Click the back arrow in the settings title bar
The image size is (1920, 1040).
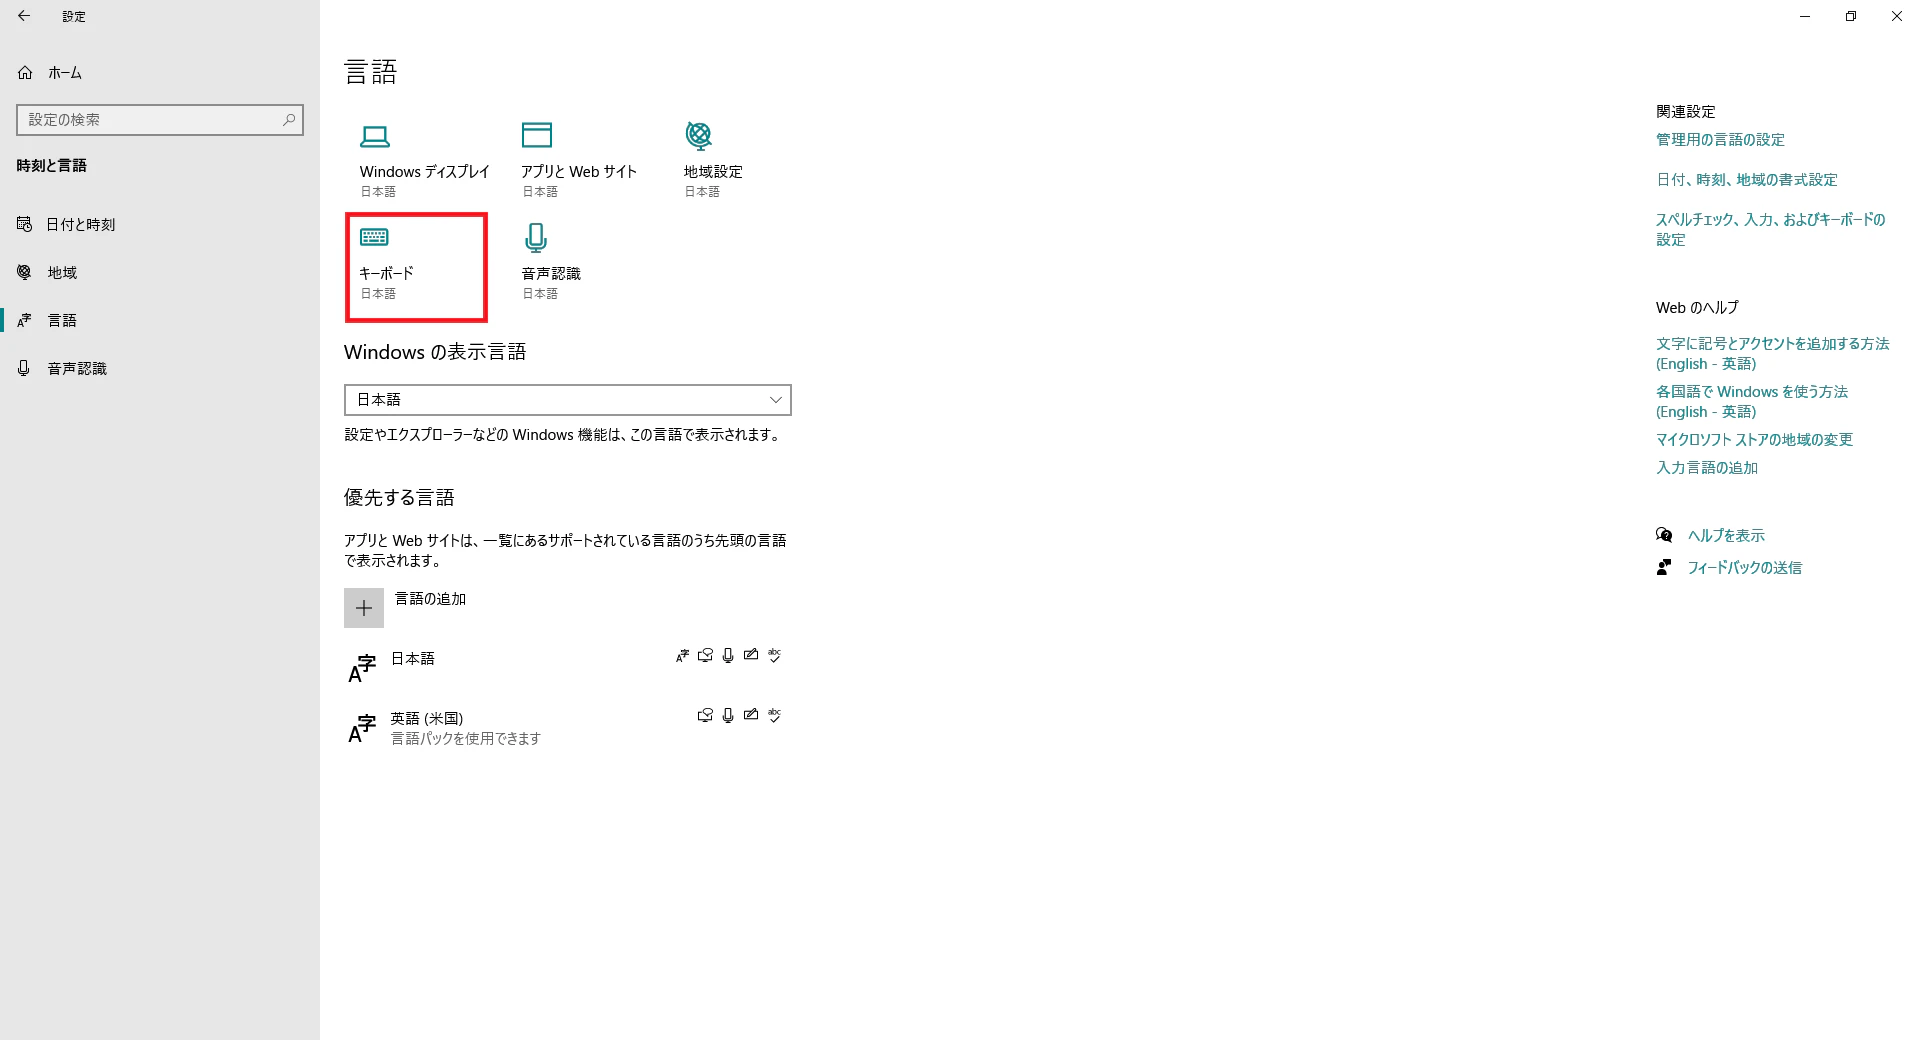tap(24, 16)
